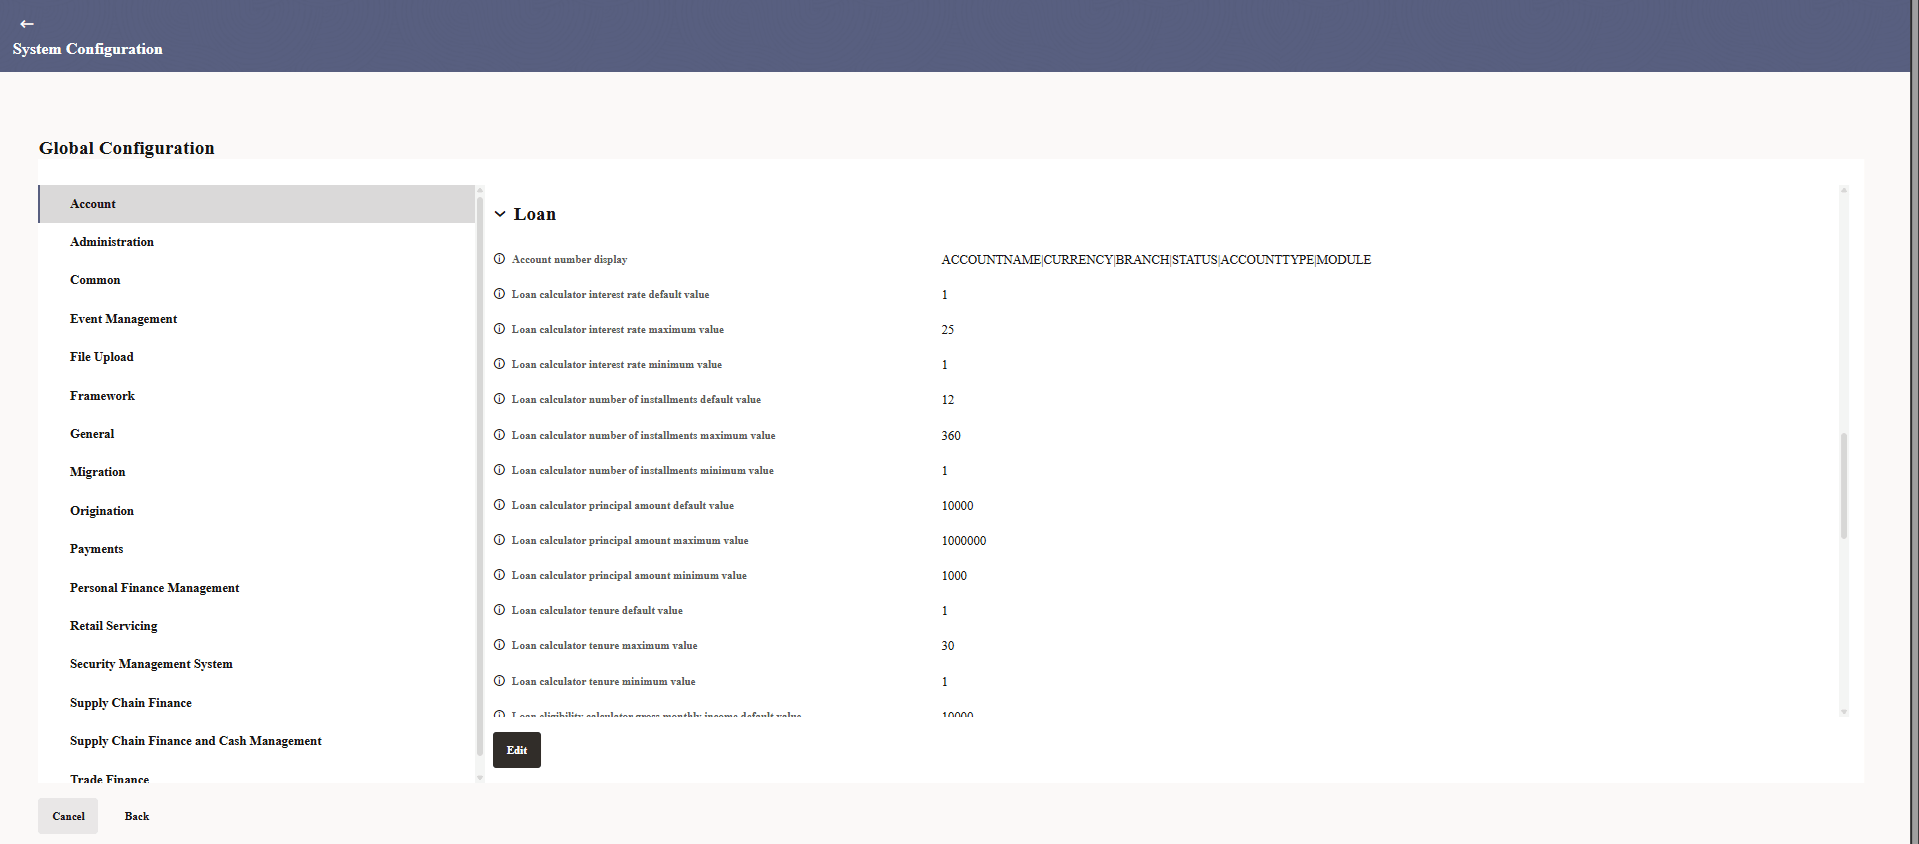Open the General category
1919x844 pixels.
pyautogui.click(x=256, y=434)
